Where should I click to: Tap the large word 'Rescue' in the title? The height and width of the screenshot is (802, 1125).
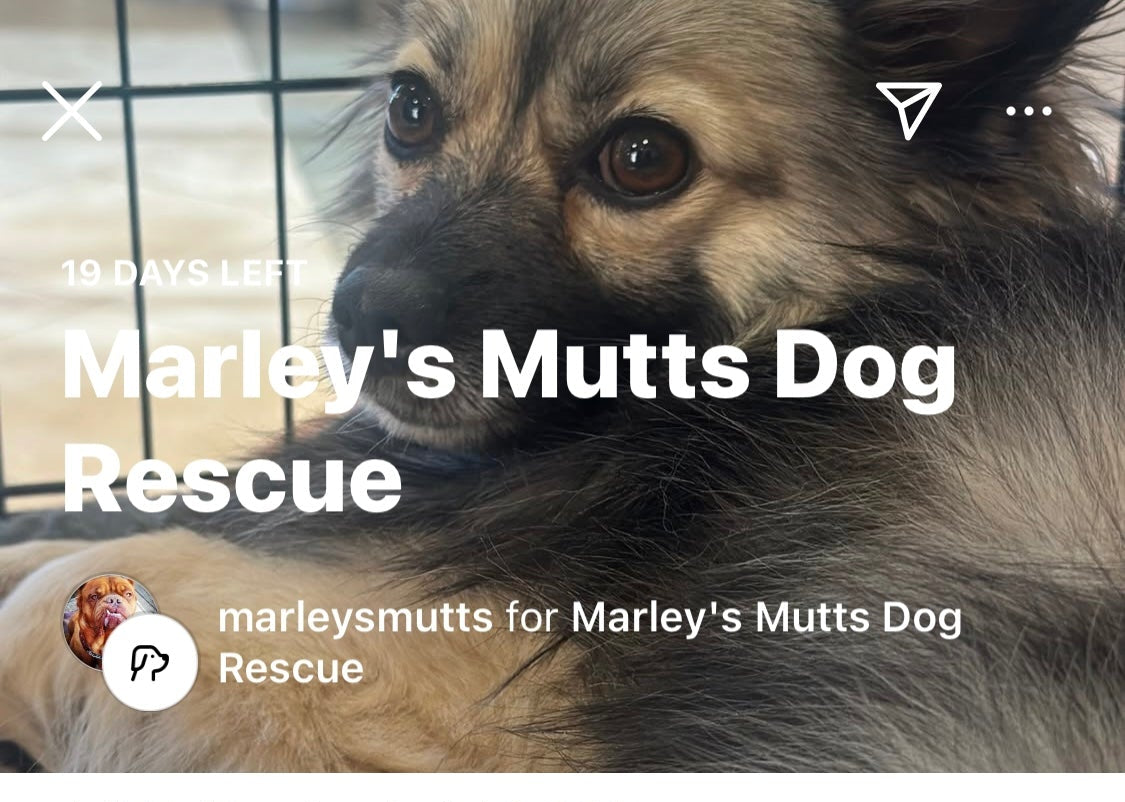point(232,478)
